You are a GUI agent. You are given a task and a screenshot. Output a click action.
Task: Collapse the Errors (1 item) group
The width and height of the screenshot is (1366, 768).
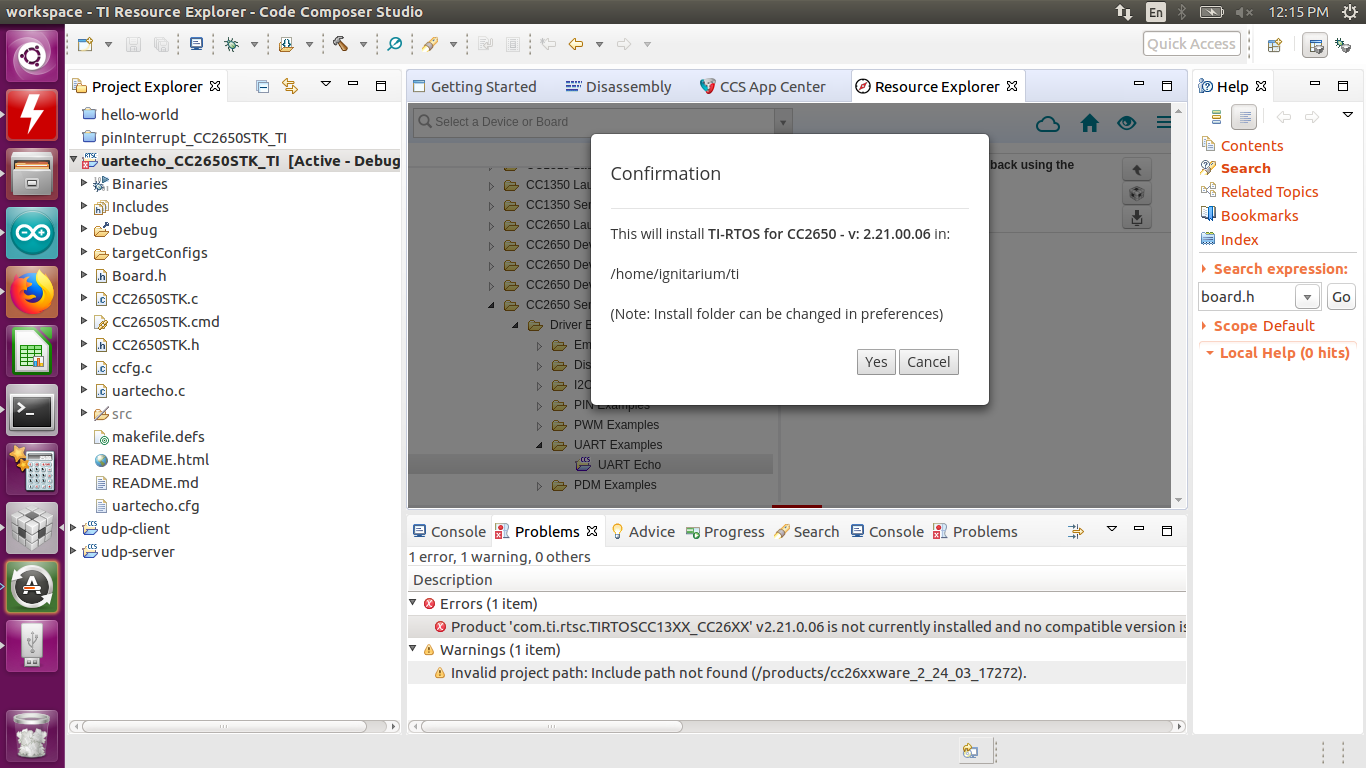point(413,603)
